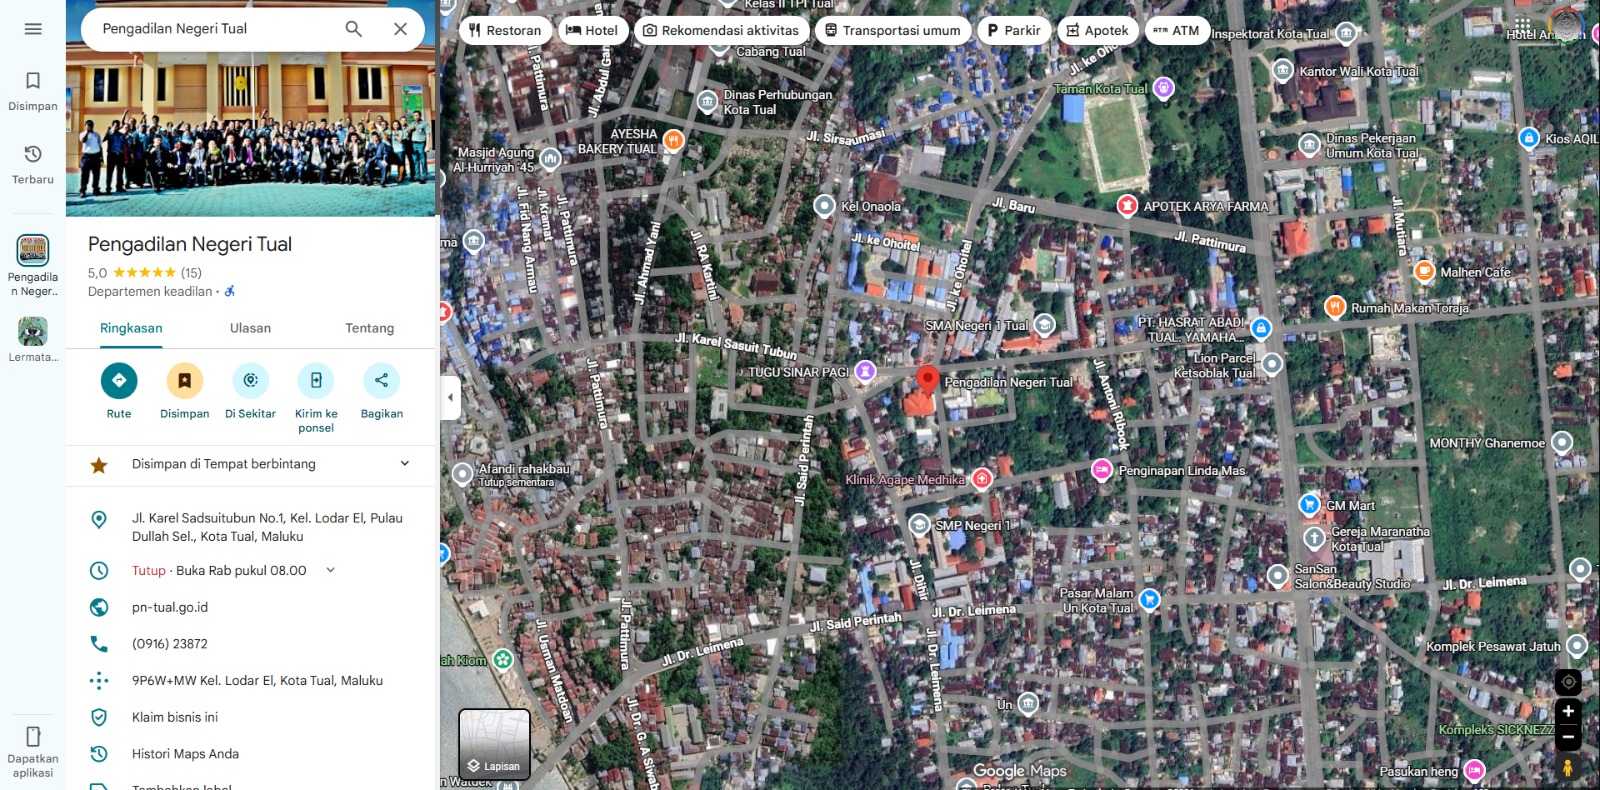The width and height of the screenshot is (1600, 790).
Task: Click Lion Parcel Ketsoblak Tual marker
Action: click(x=1271, y=364)
